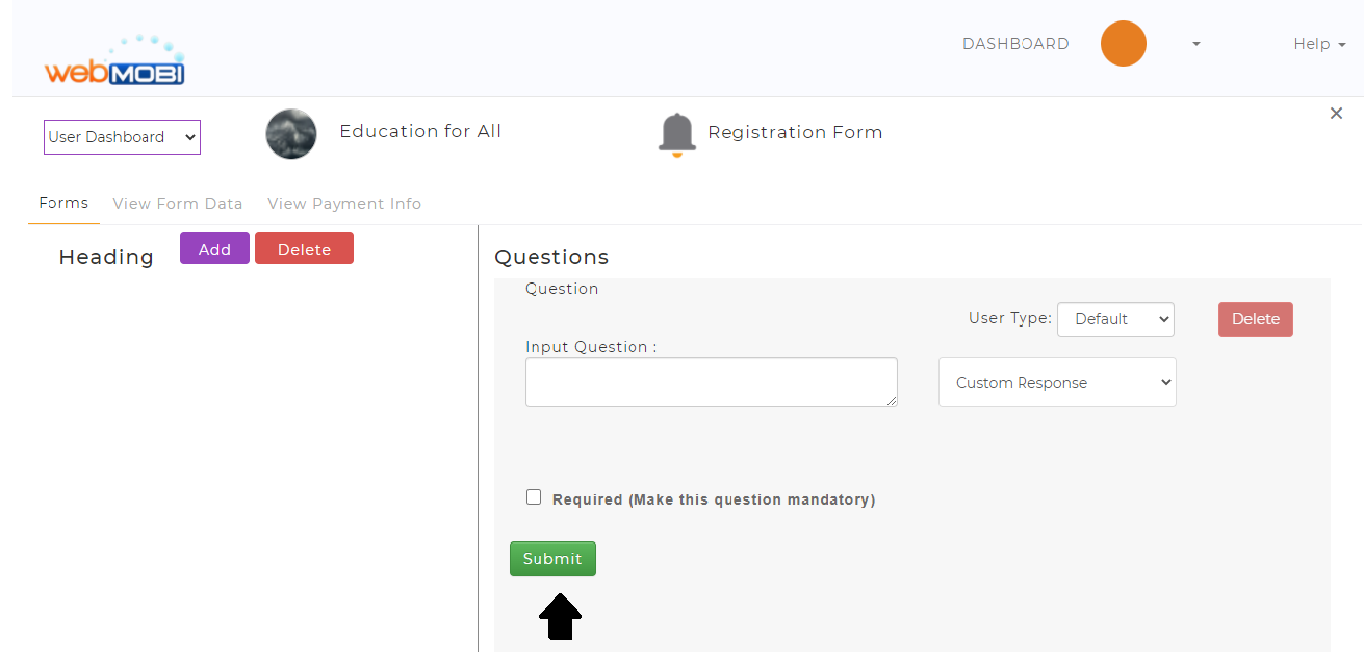The width and height of the screenshot is (1364, 652).
Task: Click the Education for All round thumbnail
Action: pos(291,134)
